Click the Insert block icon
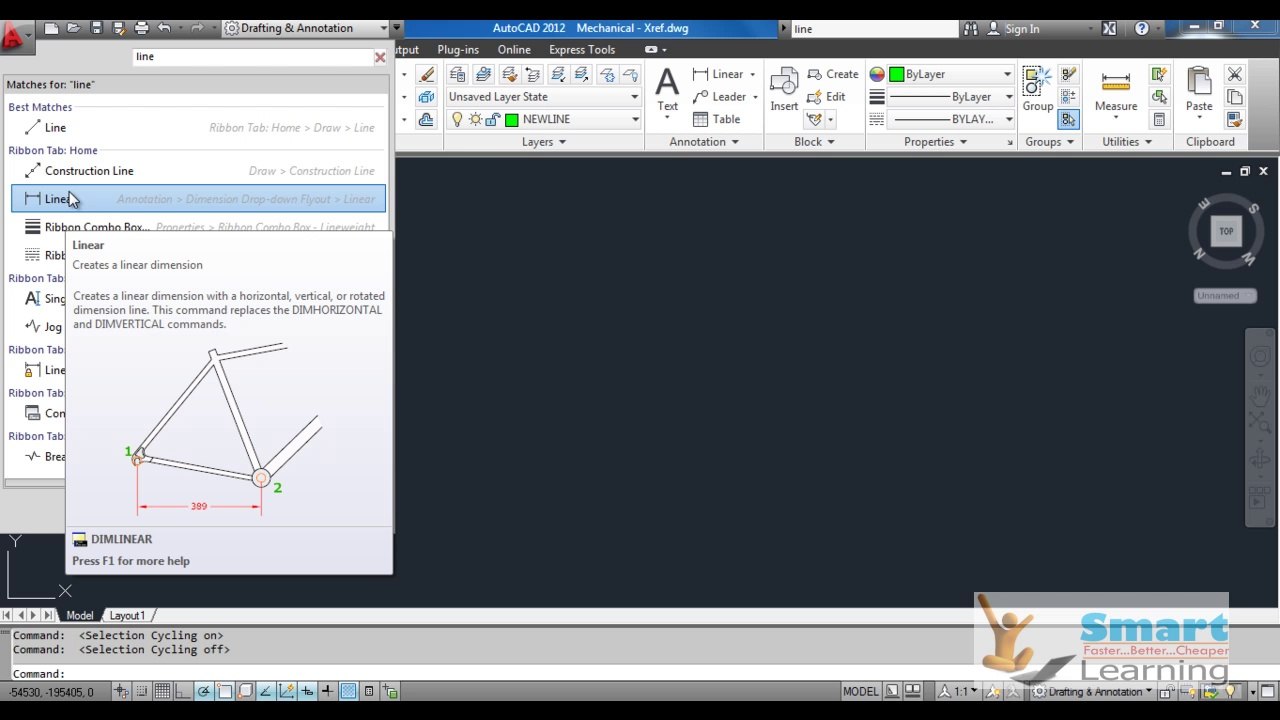The height and width of the screenshot is (720, 1280). (x=784, y=90)
